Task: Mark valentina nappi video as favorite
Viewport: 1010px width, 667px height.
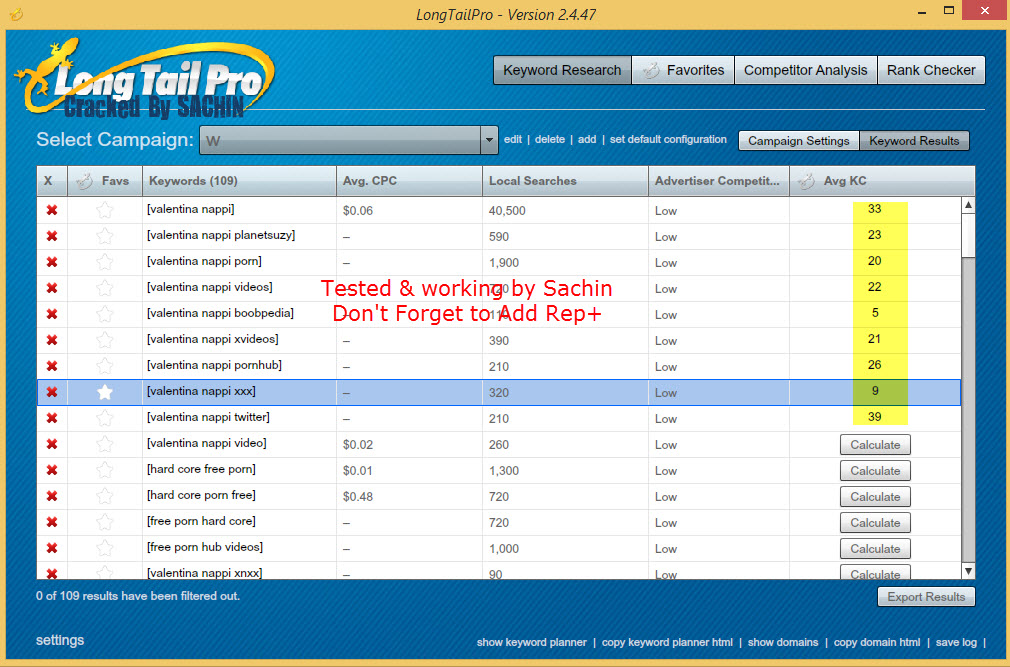Action: click(x=105, y=444)
